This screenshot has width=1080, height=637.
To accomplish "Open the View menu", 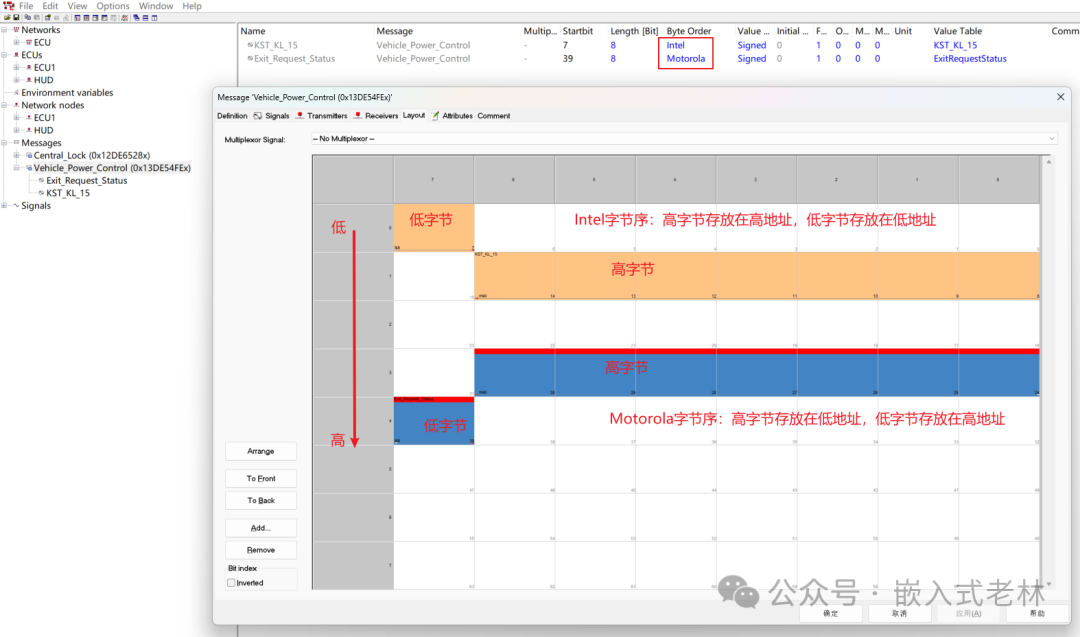I will 77,6.
